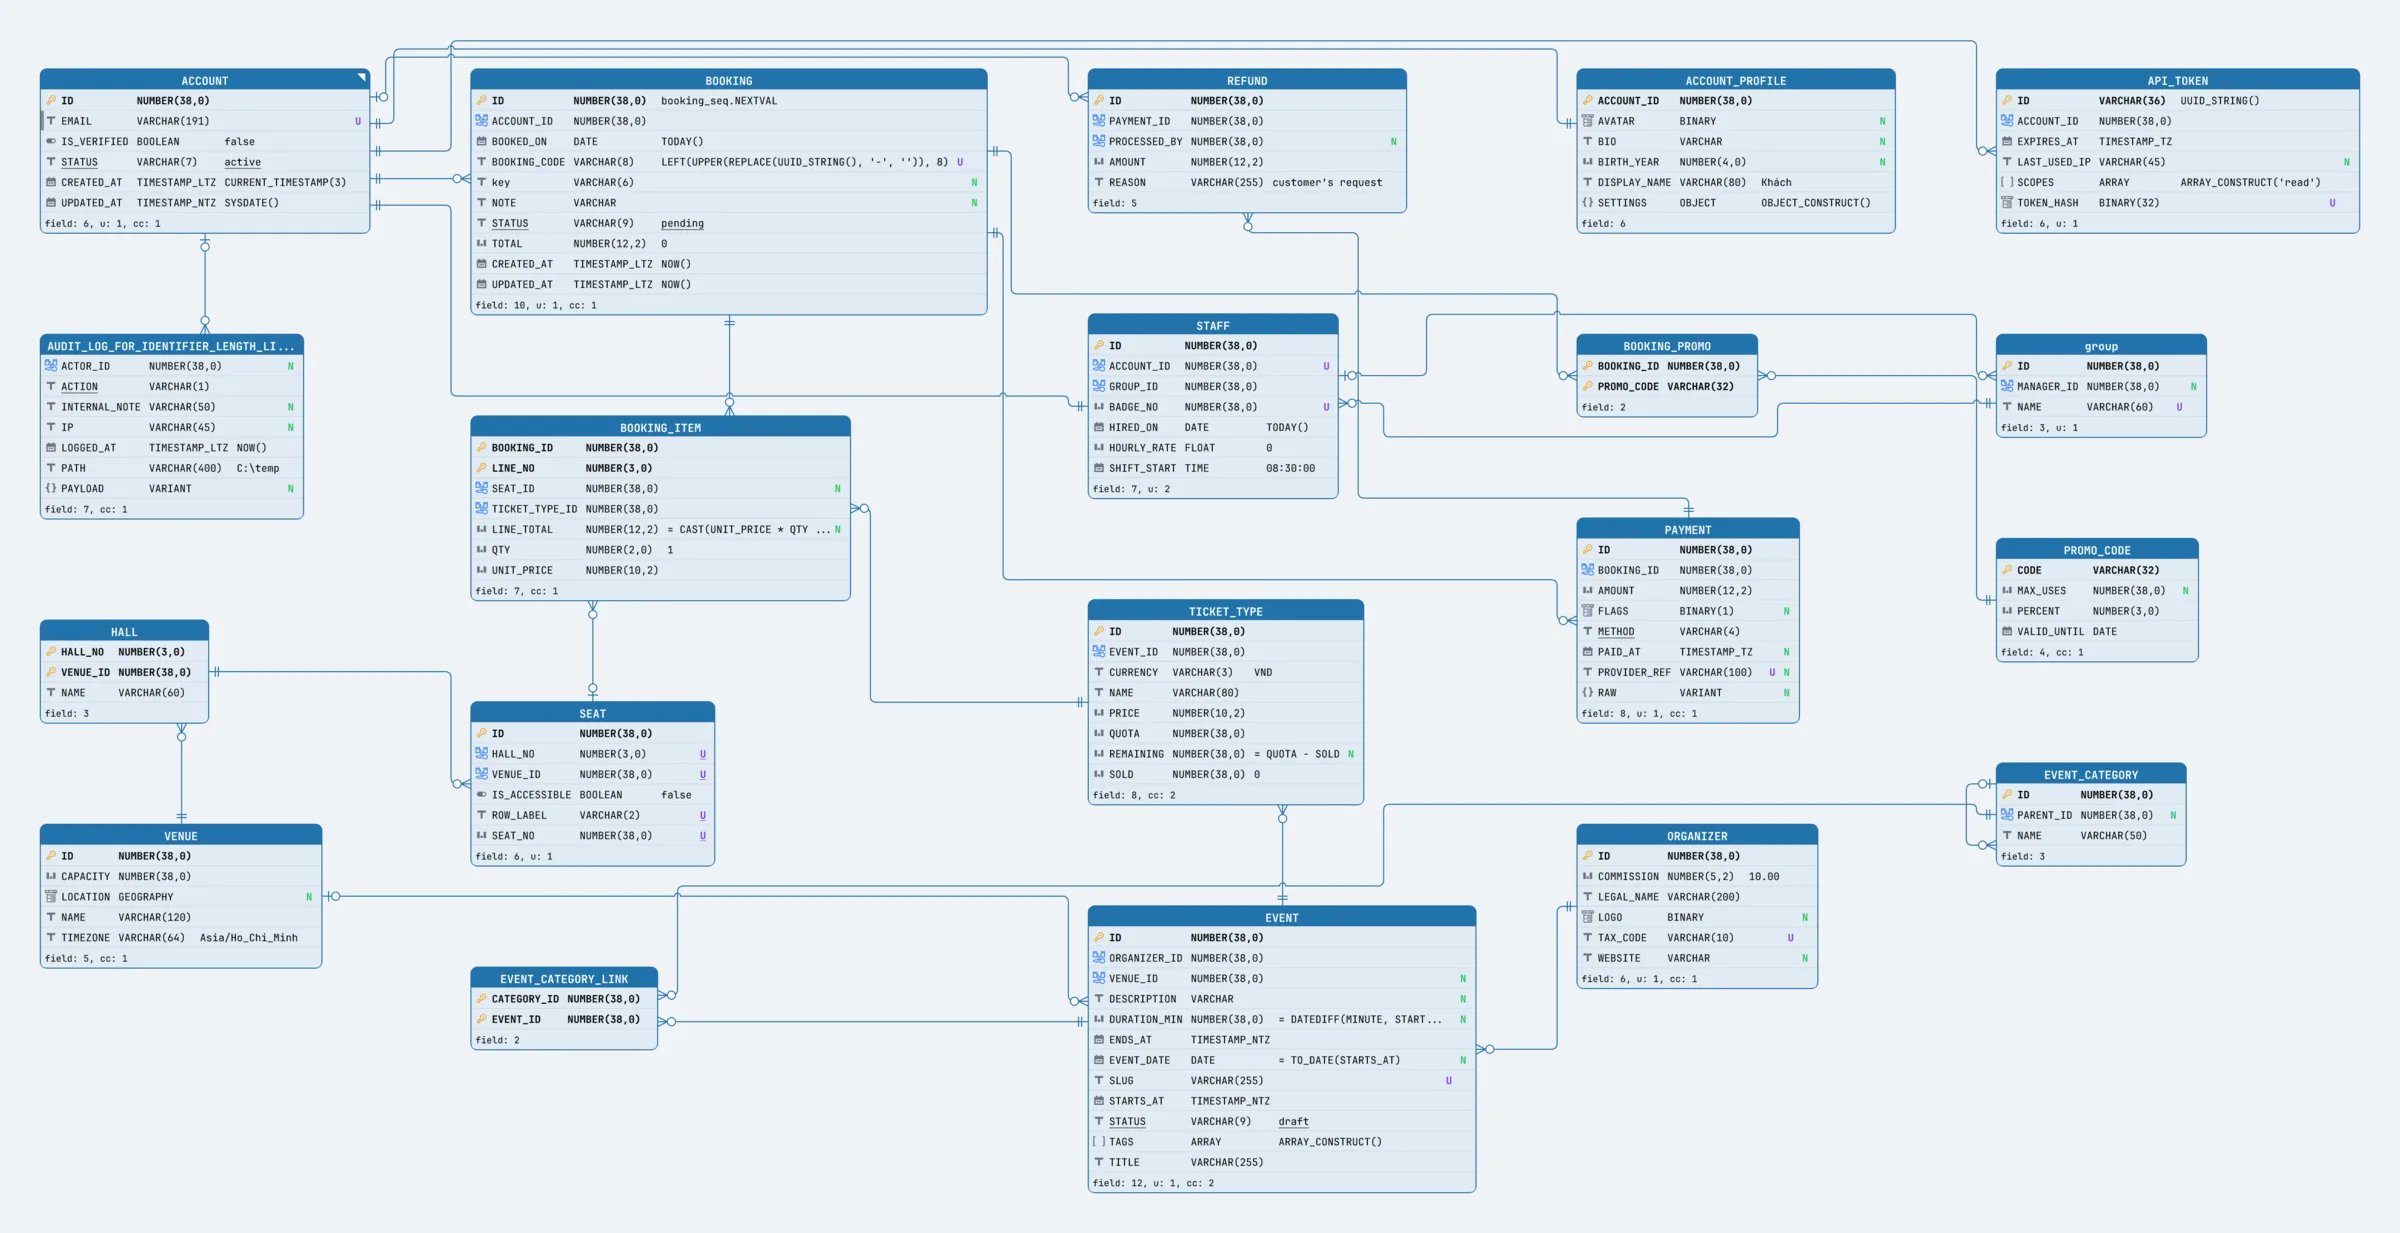Click the binary icon beside ORGANIZER LOGO
Viewport: 2400px width, 1233px height.
coord(1587,917)
